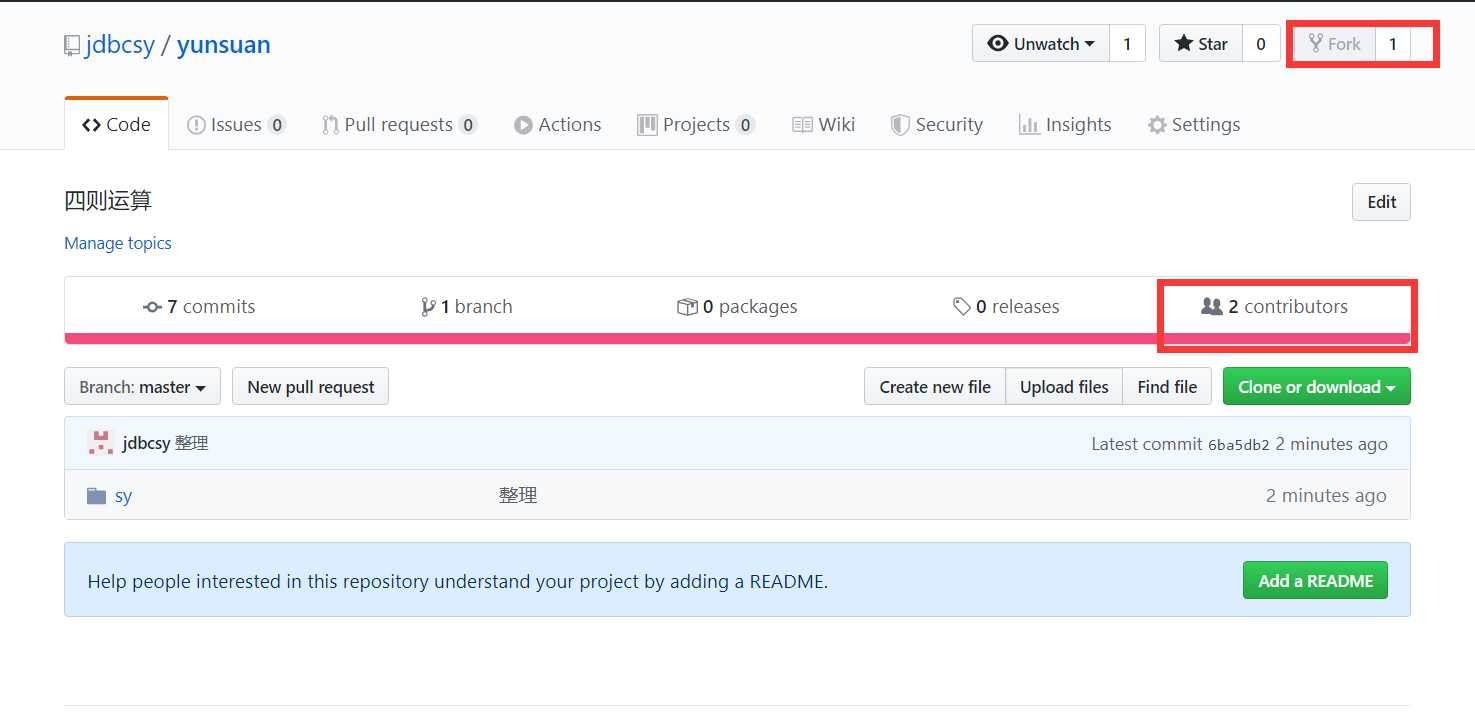Open the 0 packages link
1475x724 pixels.
pyautogui.click(x=737, y=307)
